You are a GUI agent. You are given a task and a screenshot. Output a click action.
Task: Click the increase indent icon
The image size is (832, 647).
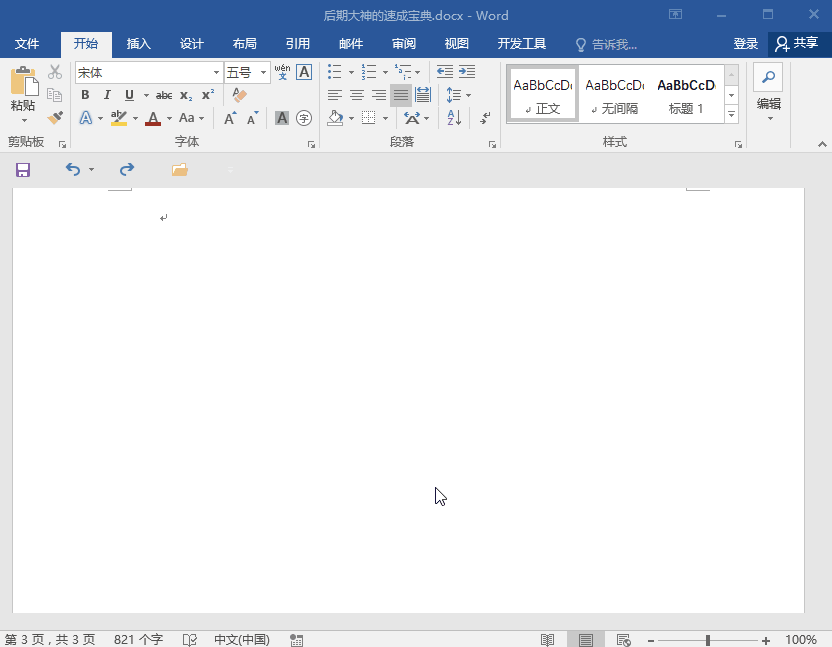pyautogui.click(x=467, y=72)
